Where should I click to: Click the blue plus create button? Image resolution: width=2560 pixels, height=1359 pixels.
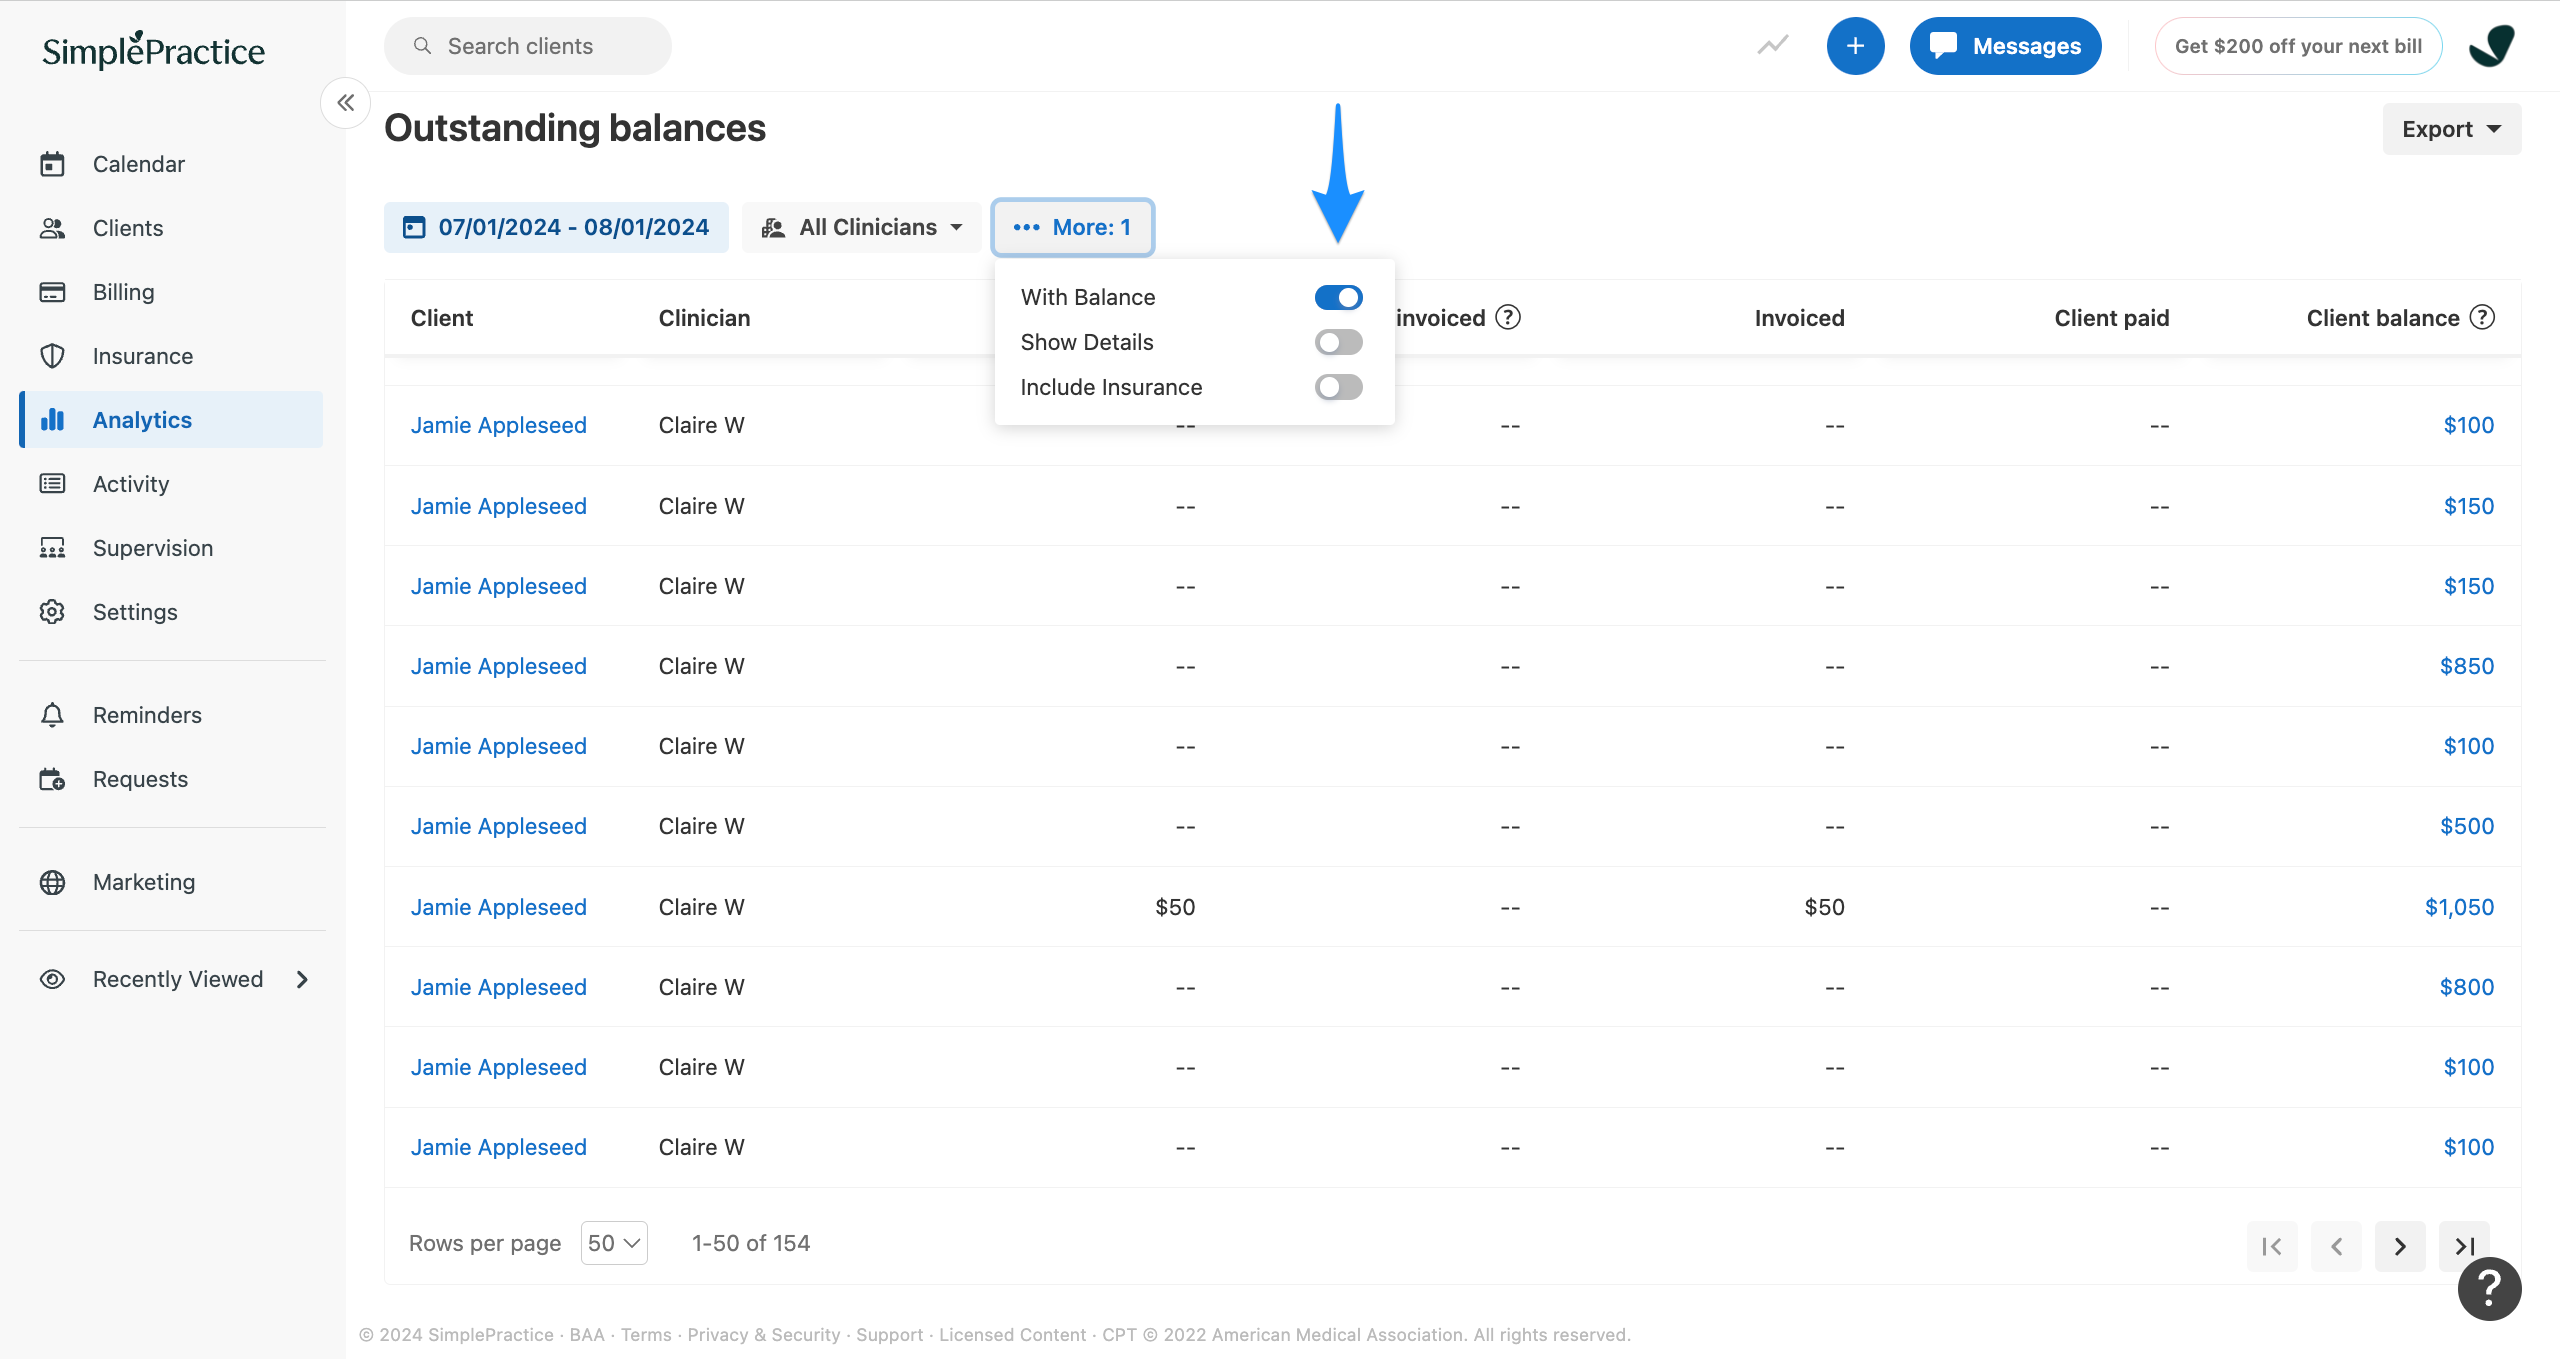(1855, 46)
